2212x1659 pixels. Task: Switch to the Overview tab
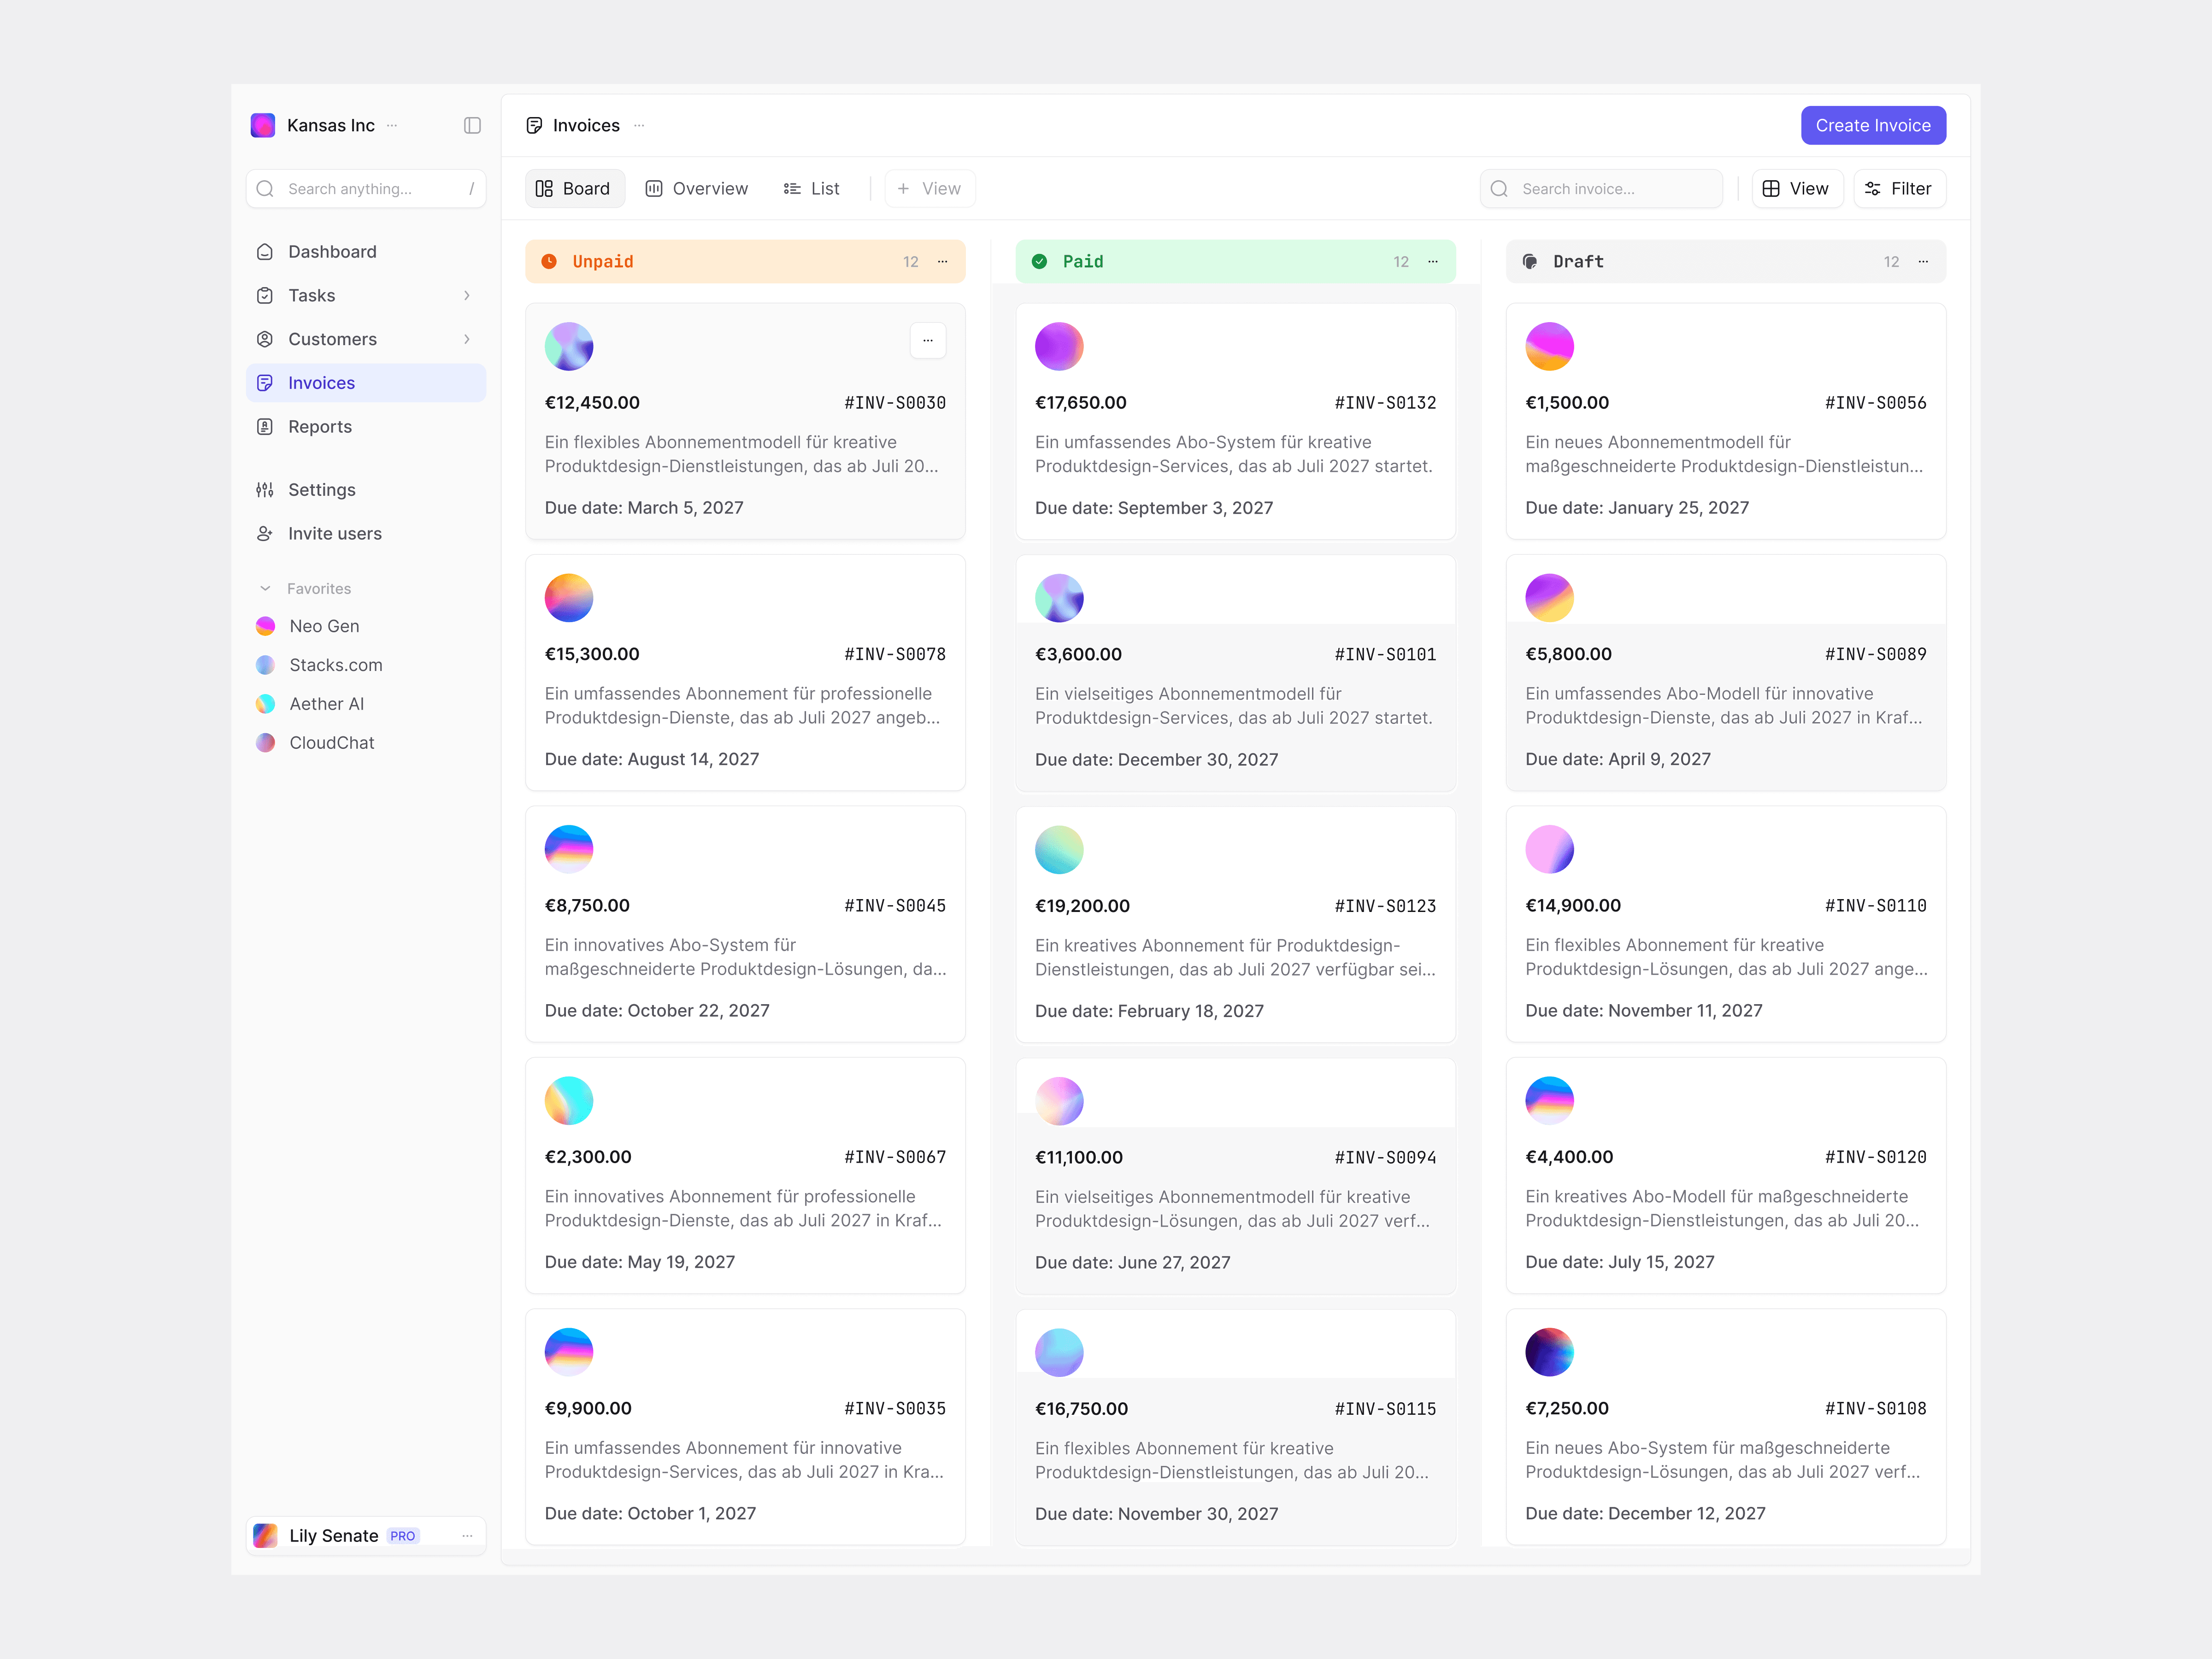point(696,189)
